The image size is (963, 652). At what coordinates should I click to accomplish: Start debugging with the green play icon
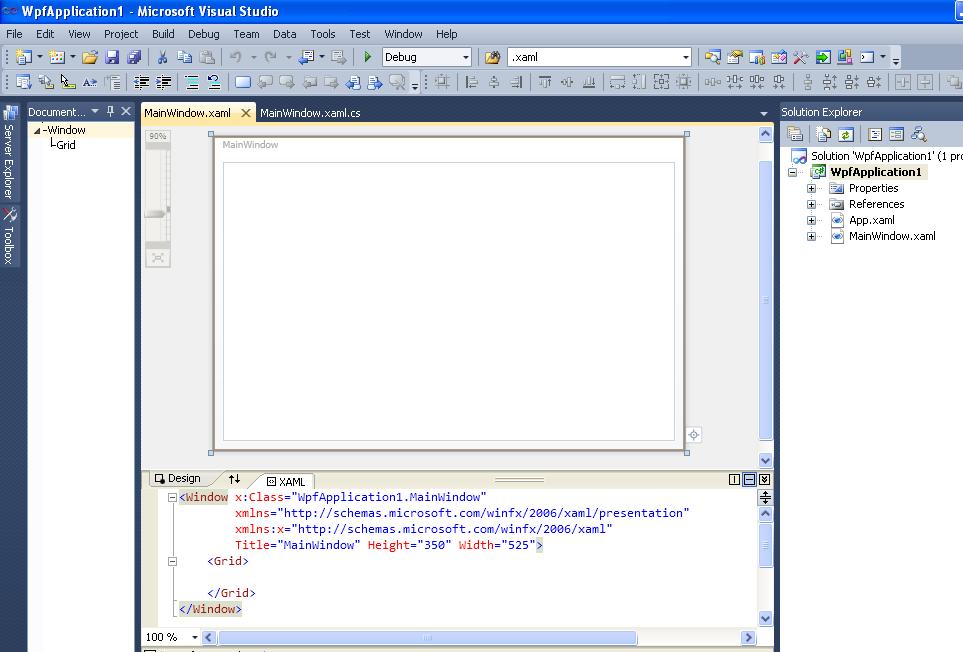coord(367,57)
